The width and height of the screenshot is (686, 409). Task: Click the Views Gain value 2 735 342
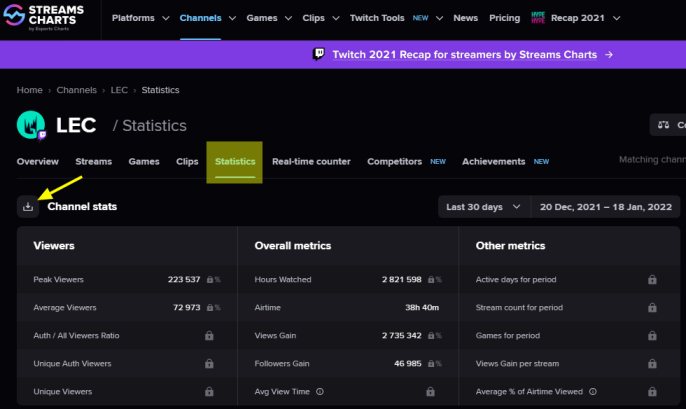point(402,336)
